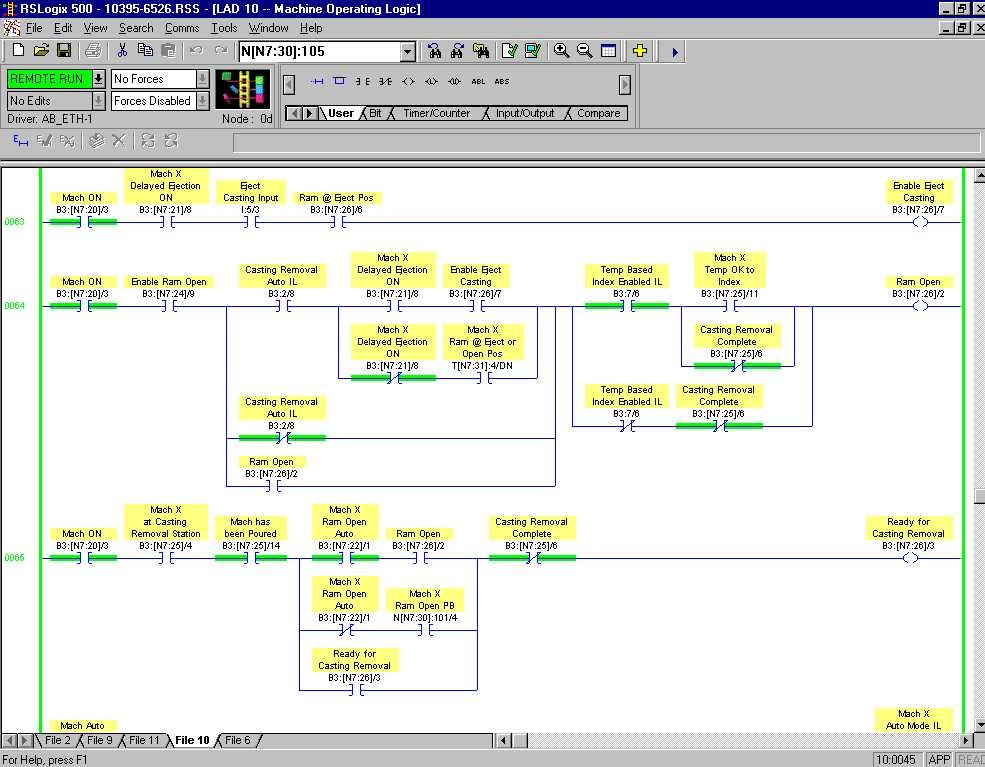Open the REMOTE RUN mode dropdown
Screen dimensions: 985x767
click(x=98, y=79)
